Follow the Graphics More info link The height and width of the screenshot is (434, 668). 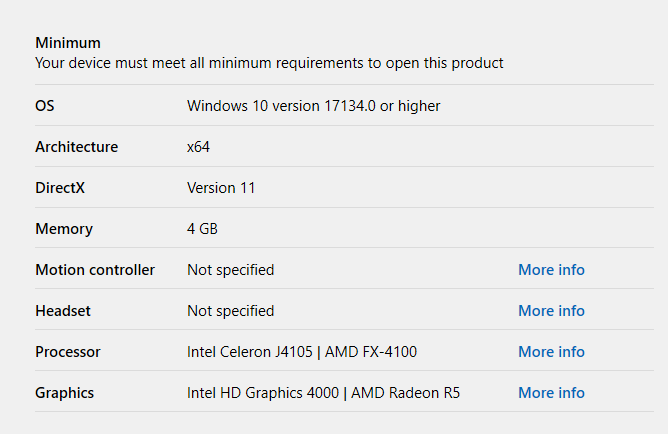coord(551,393)
